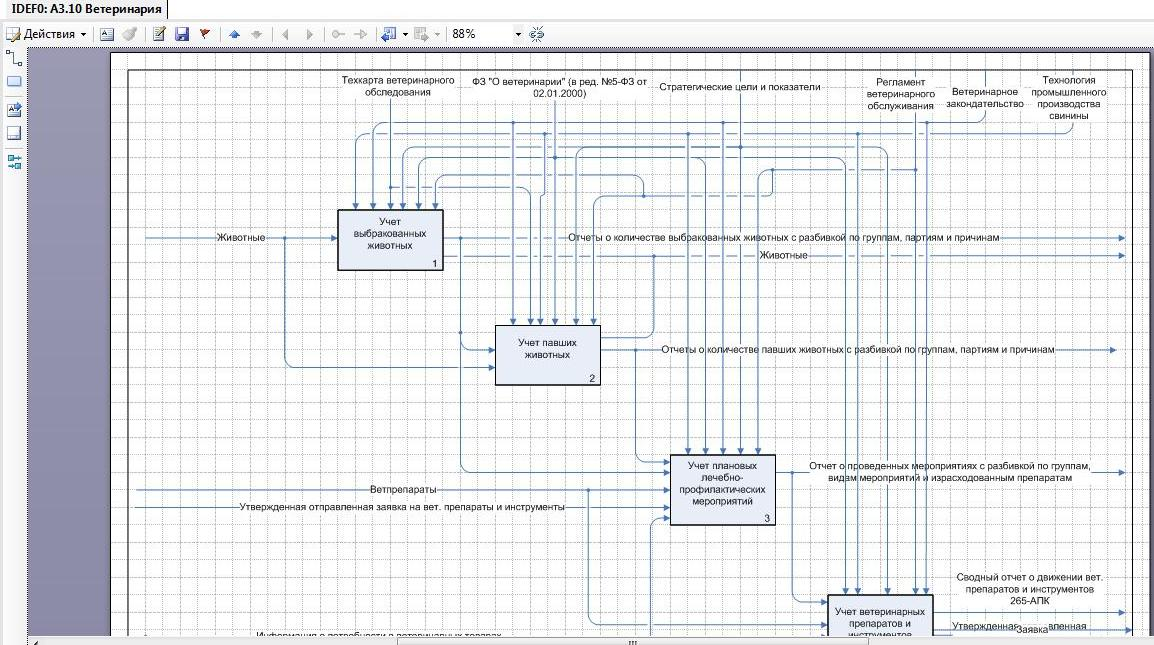Select the rectangle activity box tool
This screenshot has width=1154, height=645.
(x=14, y=82)
